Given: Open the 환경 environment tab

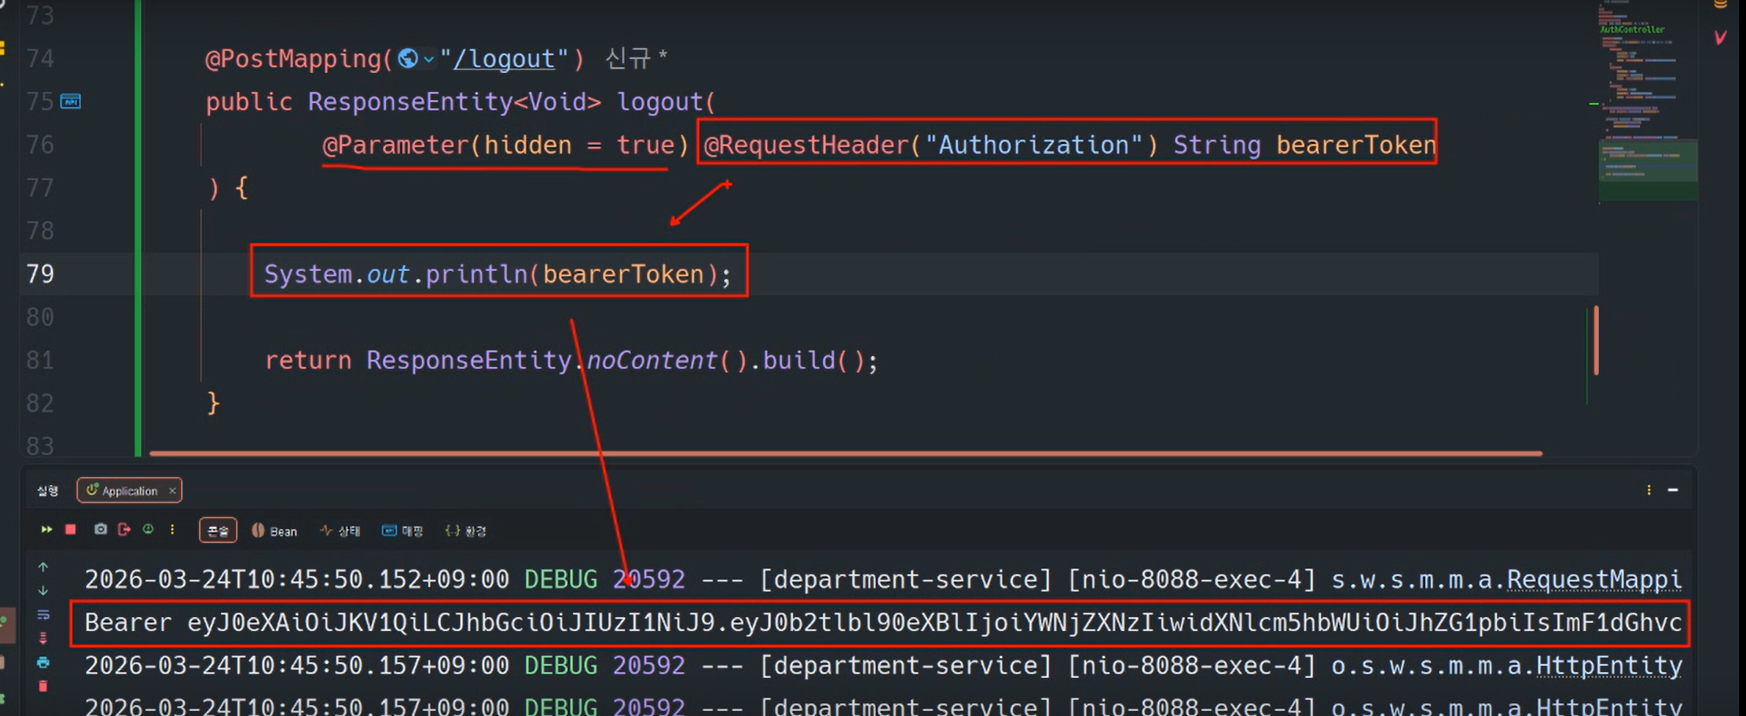Looking at the screenshot, I should (466, 531).
